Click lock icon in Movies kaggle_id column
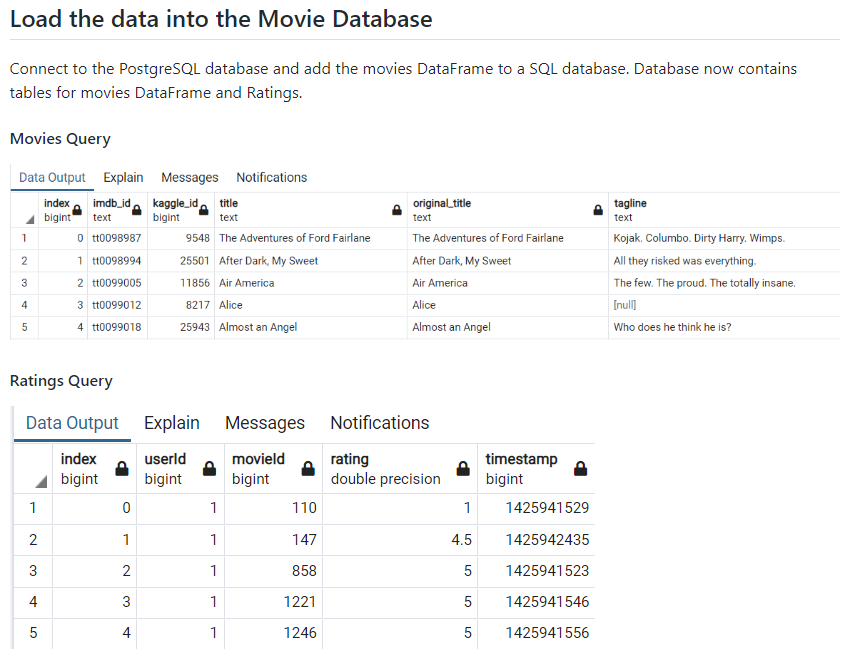Image resolution: width=848 pixels, height=667 pixels. point(204,210)
